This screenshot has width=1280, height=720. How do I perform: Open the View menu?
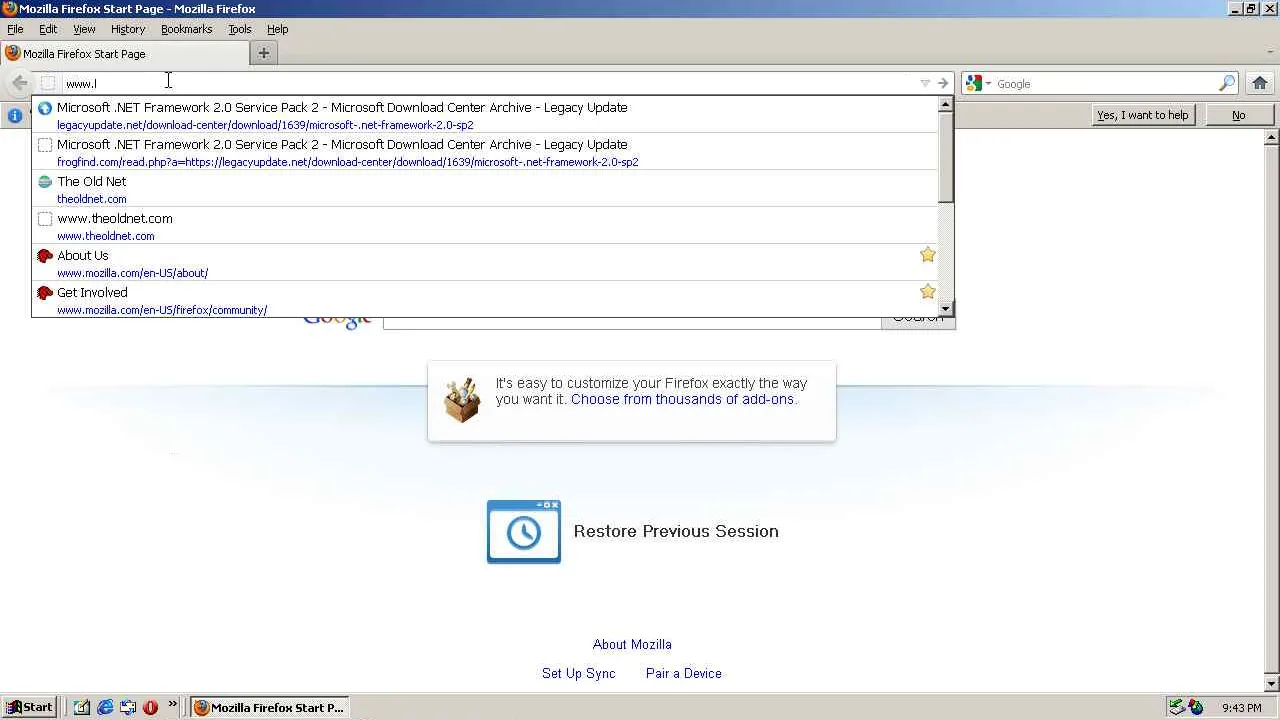pyautogui.click(x=84, y=29)
